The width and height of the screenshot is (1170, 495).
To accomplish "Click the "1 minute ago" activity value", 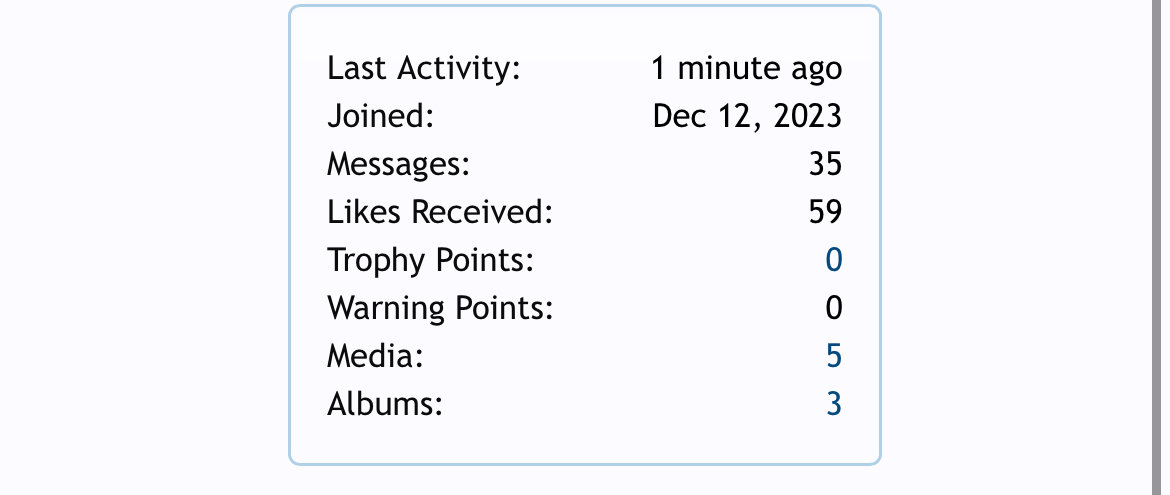I will [x=746, y=69].
